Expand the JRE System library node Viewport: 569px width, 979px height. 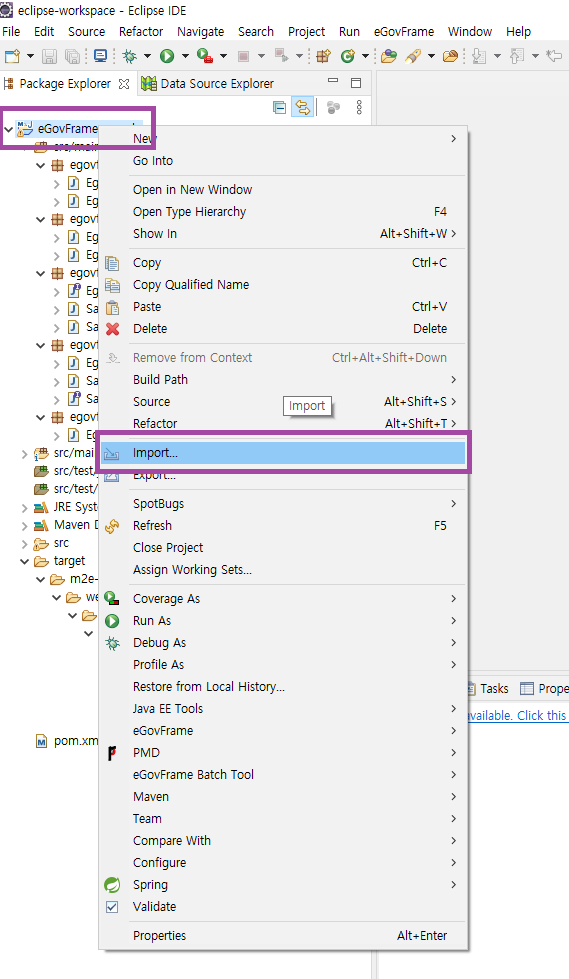pyautogui.click(x=24, y=508)
